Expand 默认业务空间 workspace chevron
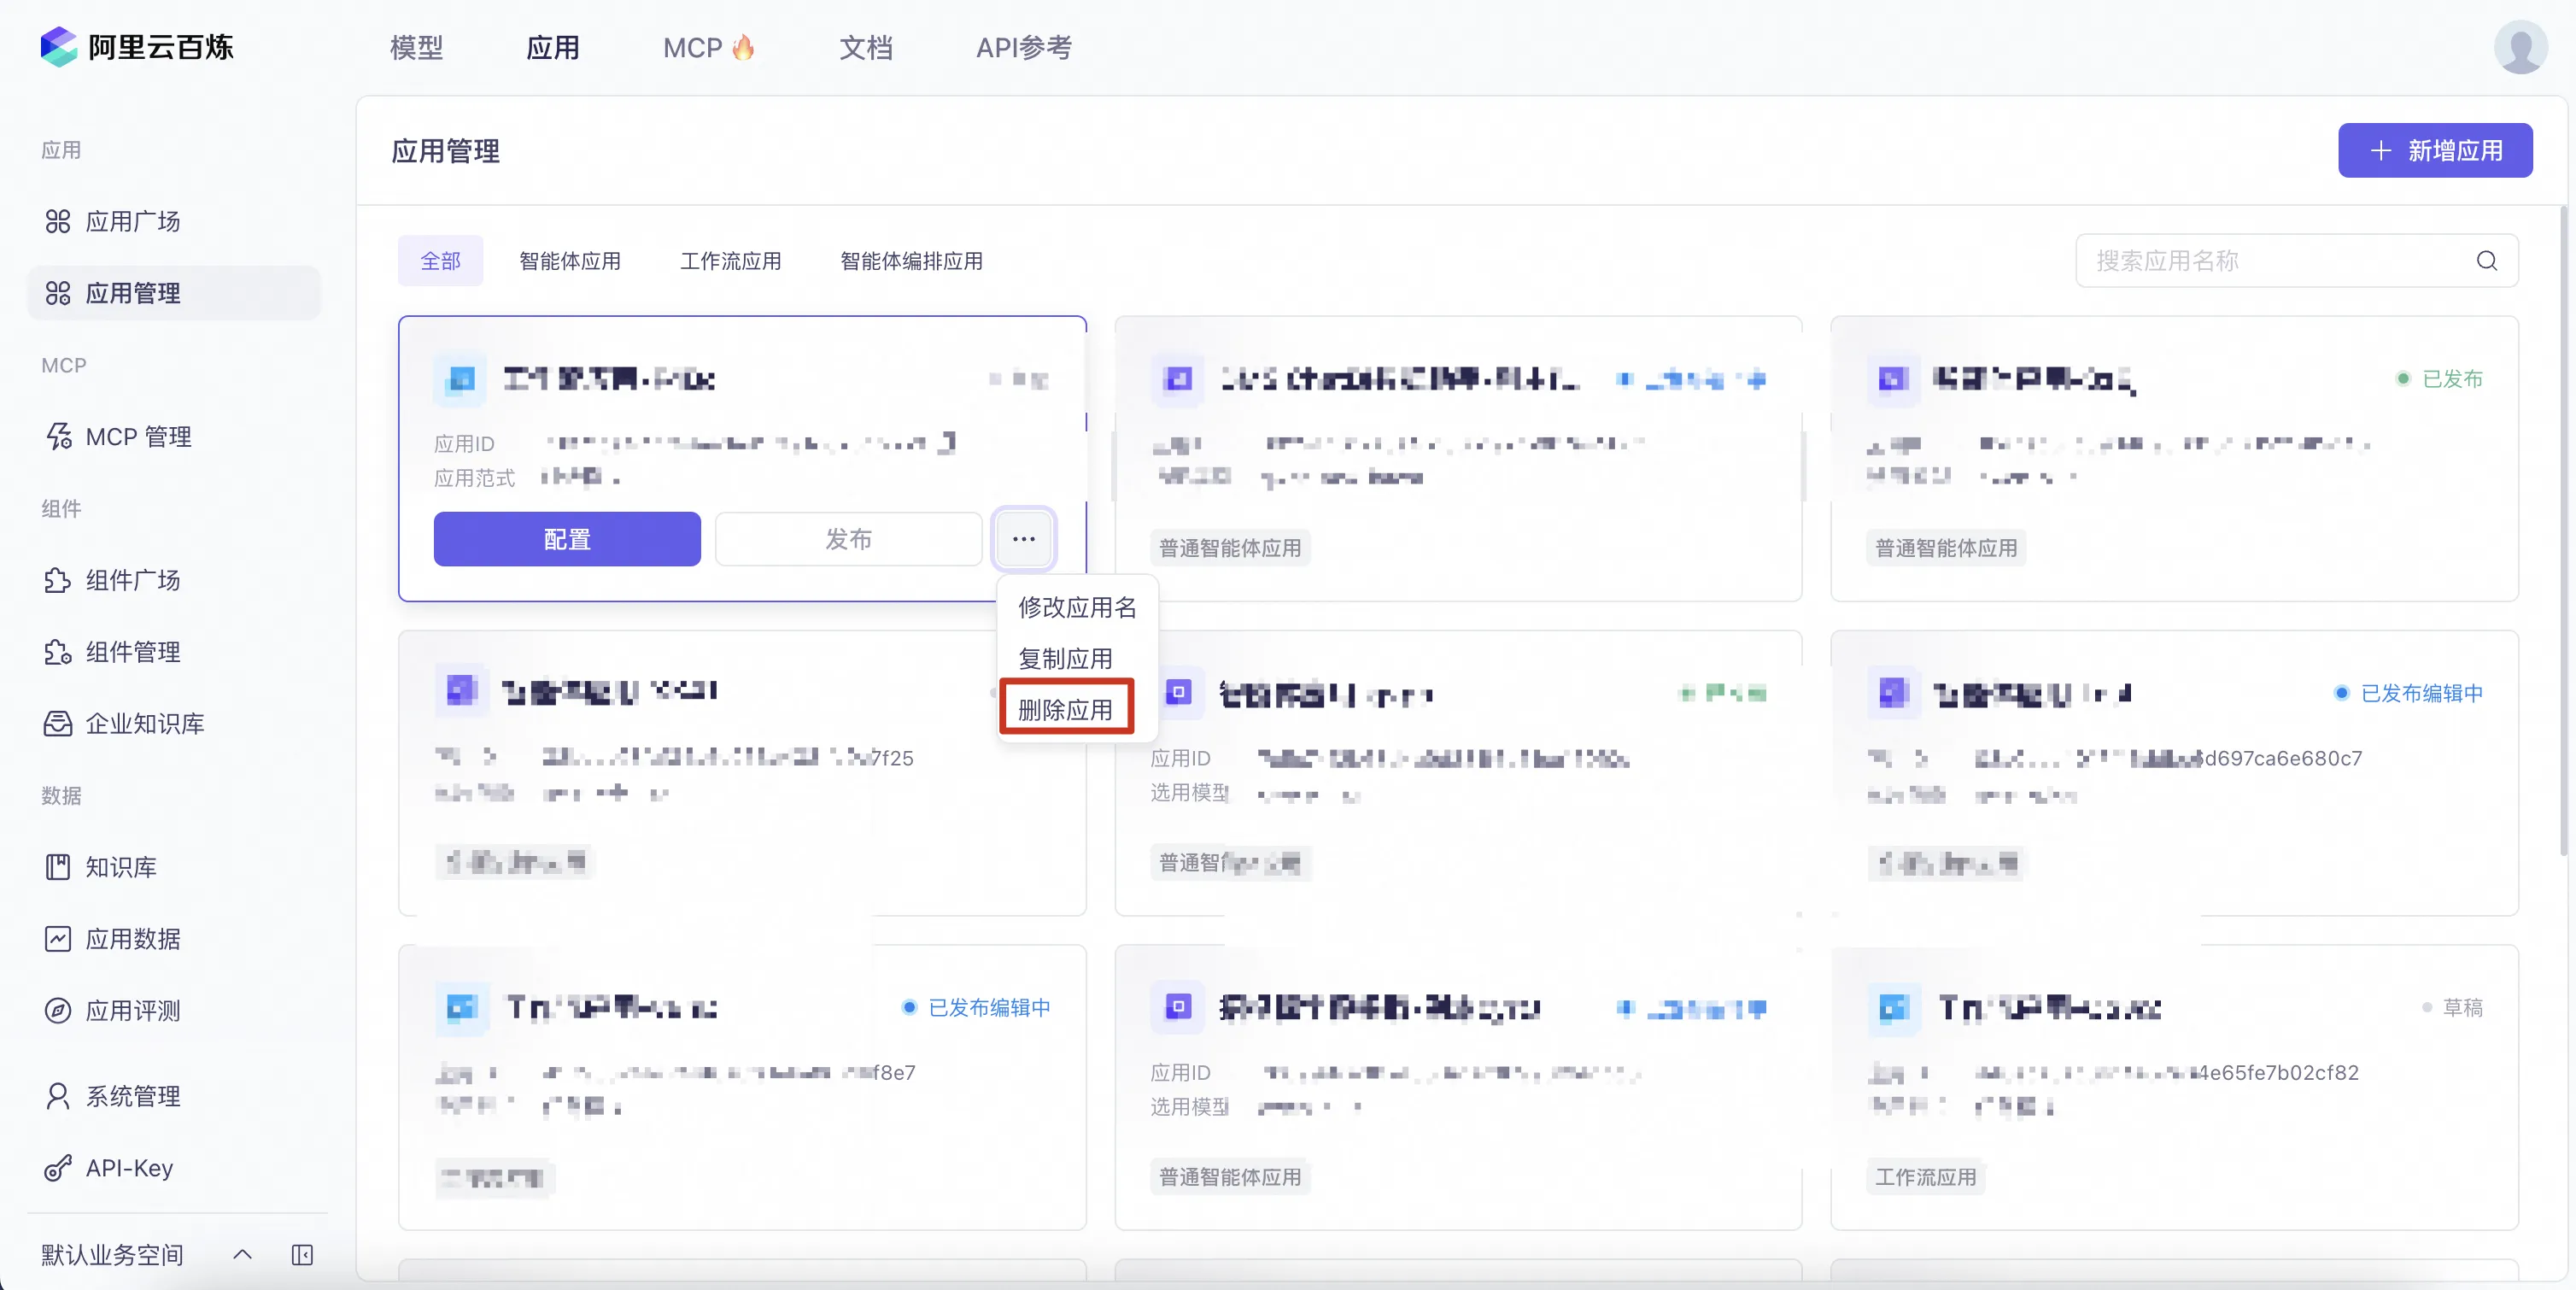2576x1290 pixels. click(x=242, y=1254)
